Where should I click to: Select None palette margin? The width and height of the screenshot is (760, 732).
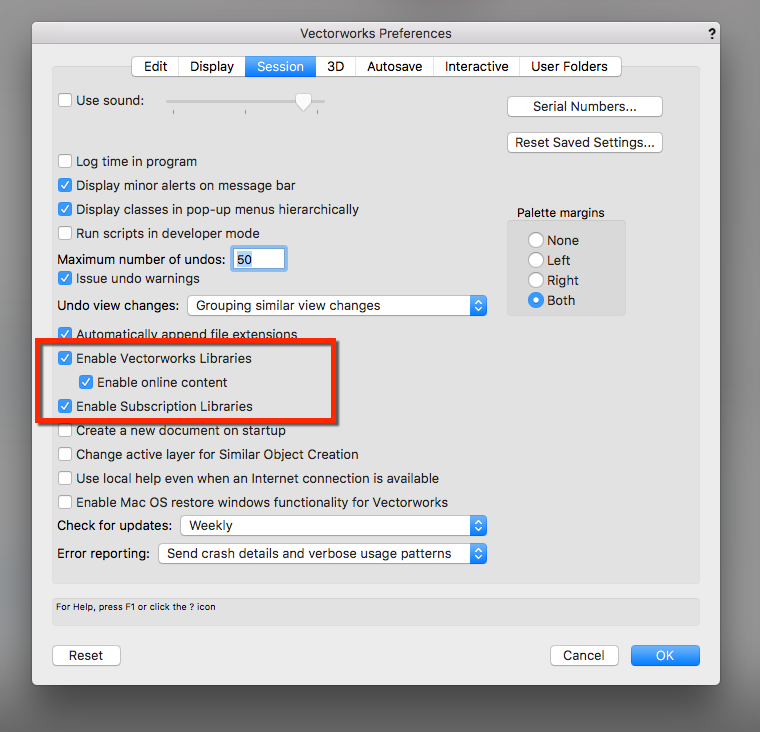pos(536,240)
